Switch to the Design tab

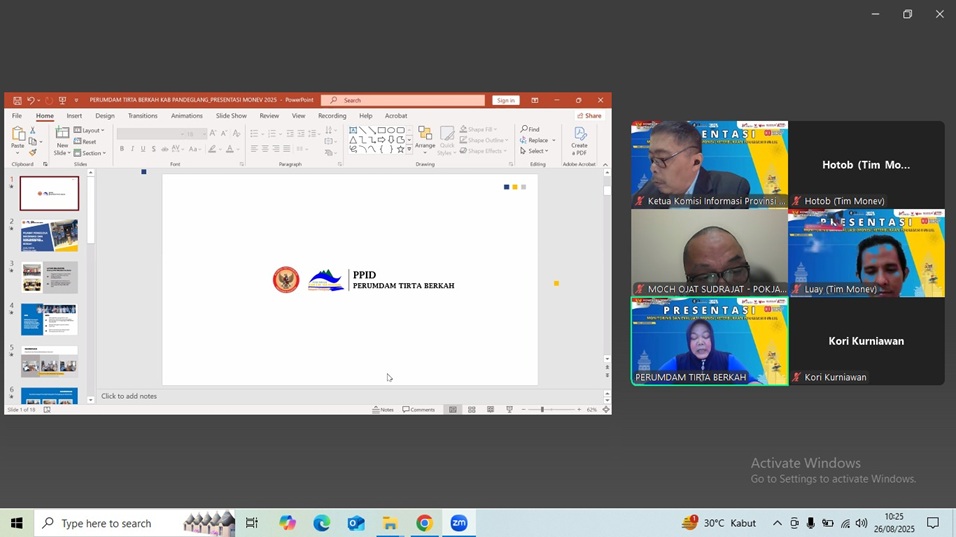pyautogui.click(x=105, y=115)
